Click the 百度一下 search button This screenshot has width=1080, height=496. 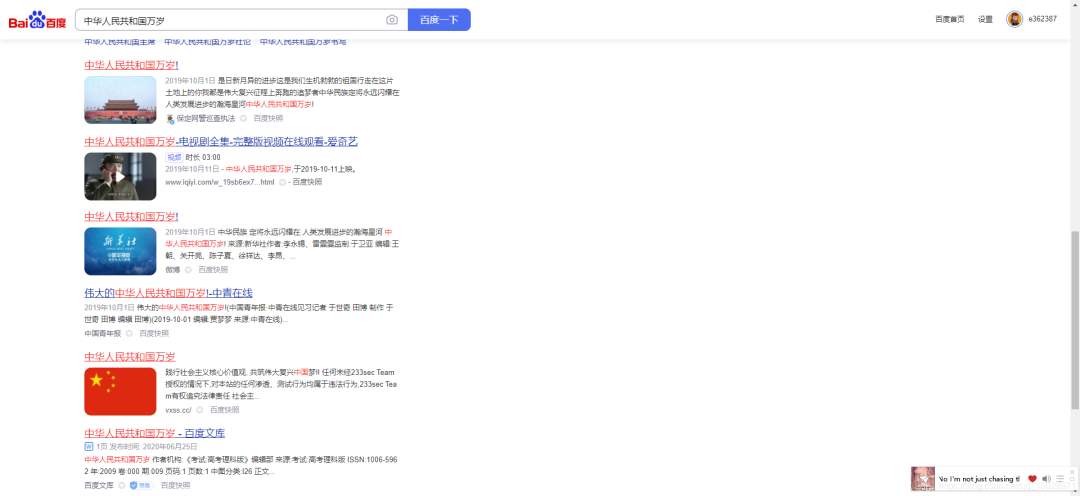point(439,20)
